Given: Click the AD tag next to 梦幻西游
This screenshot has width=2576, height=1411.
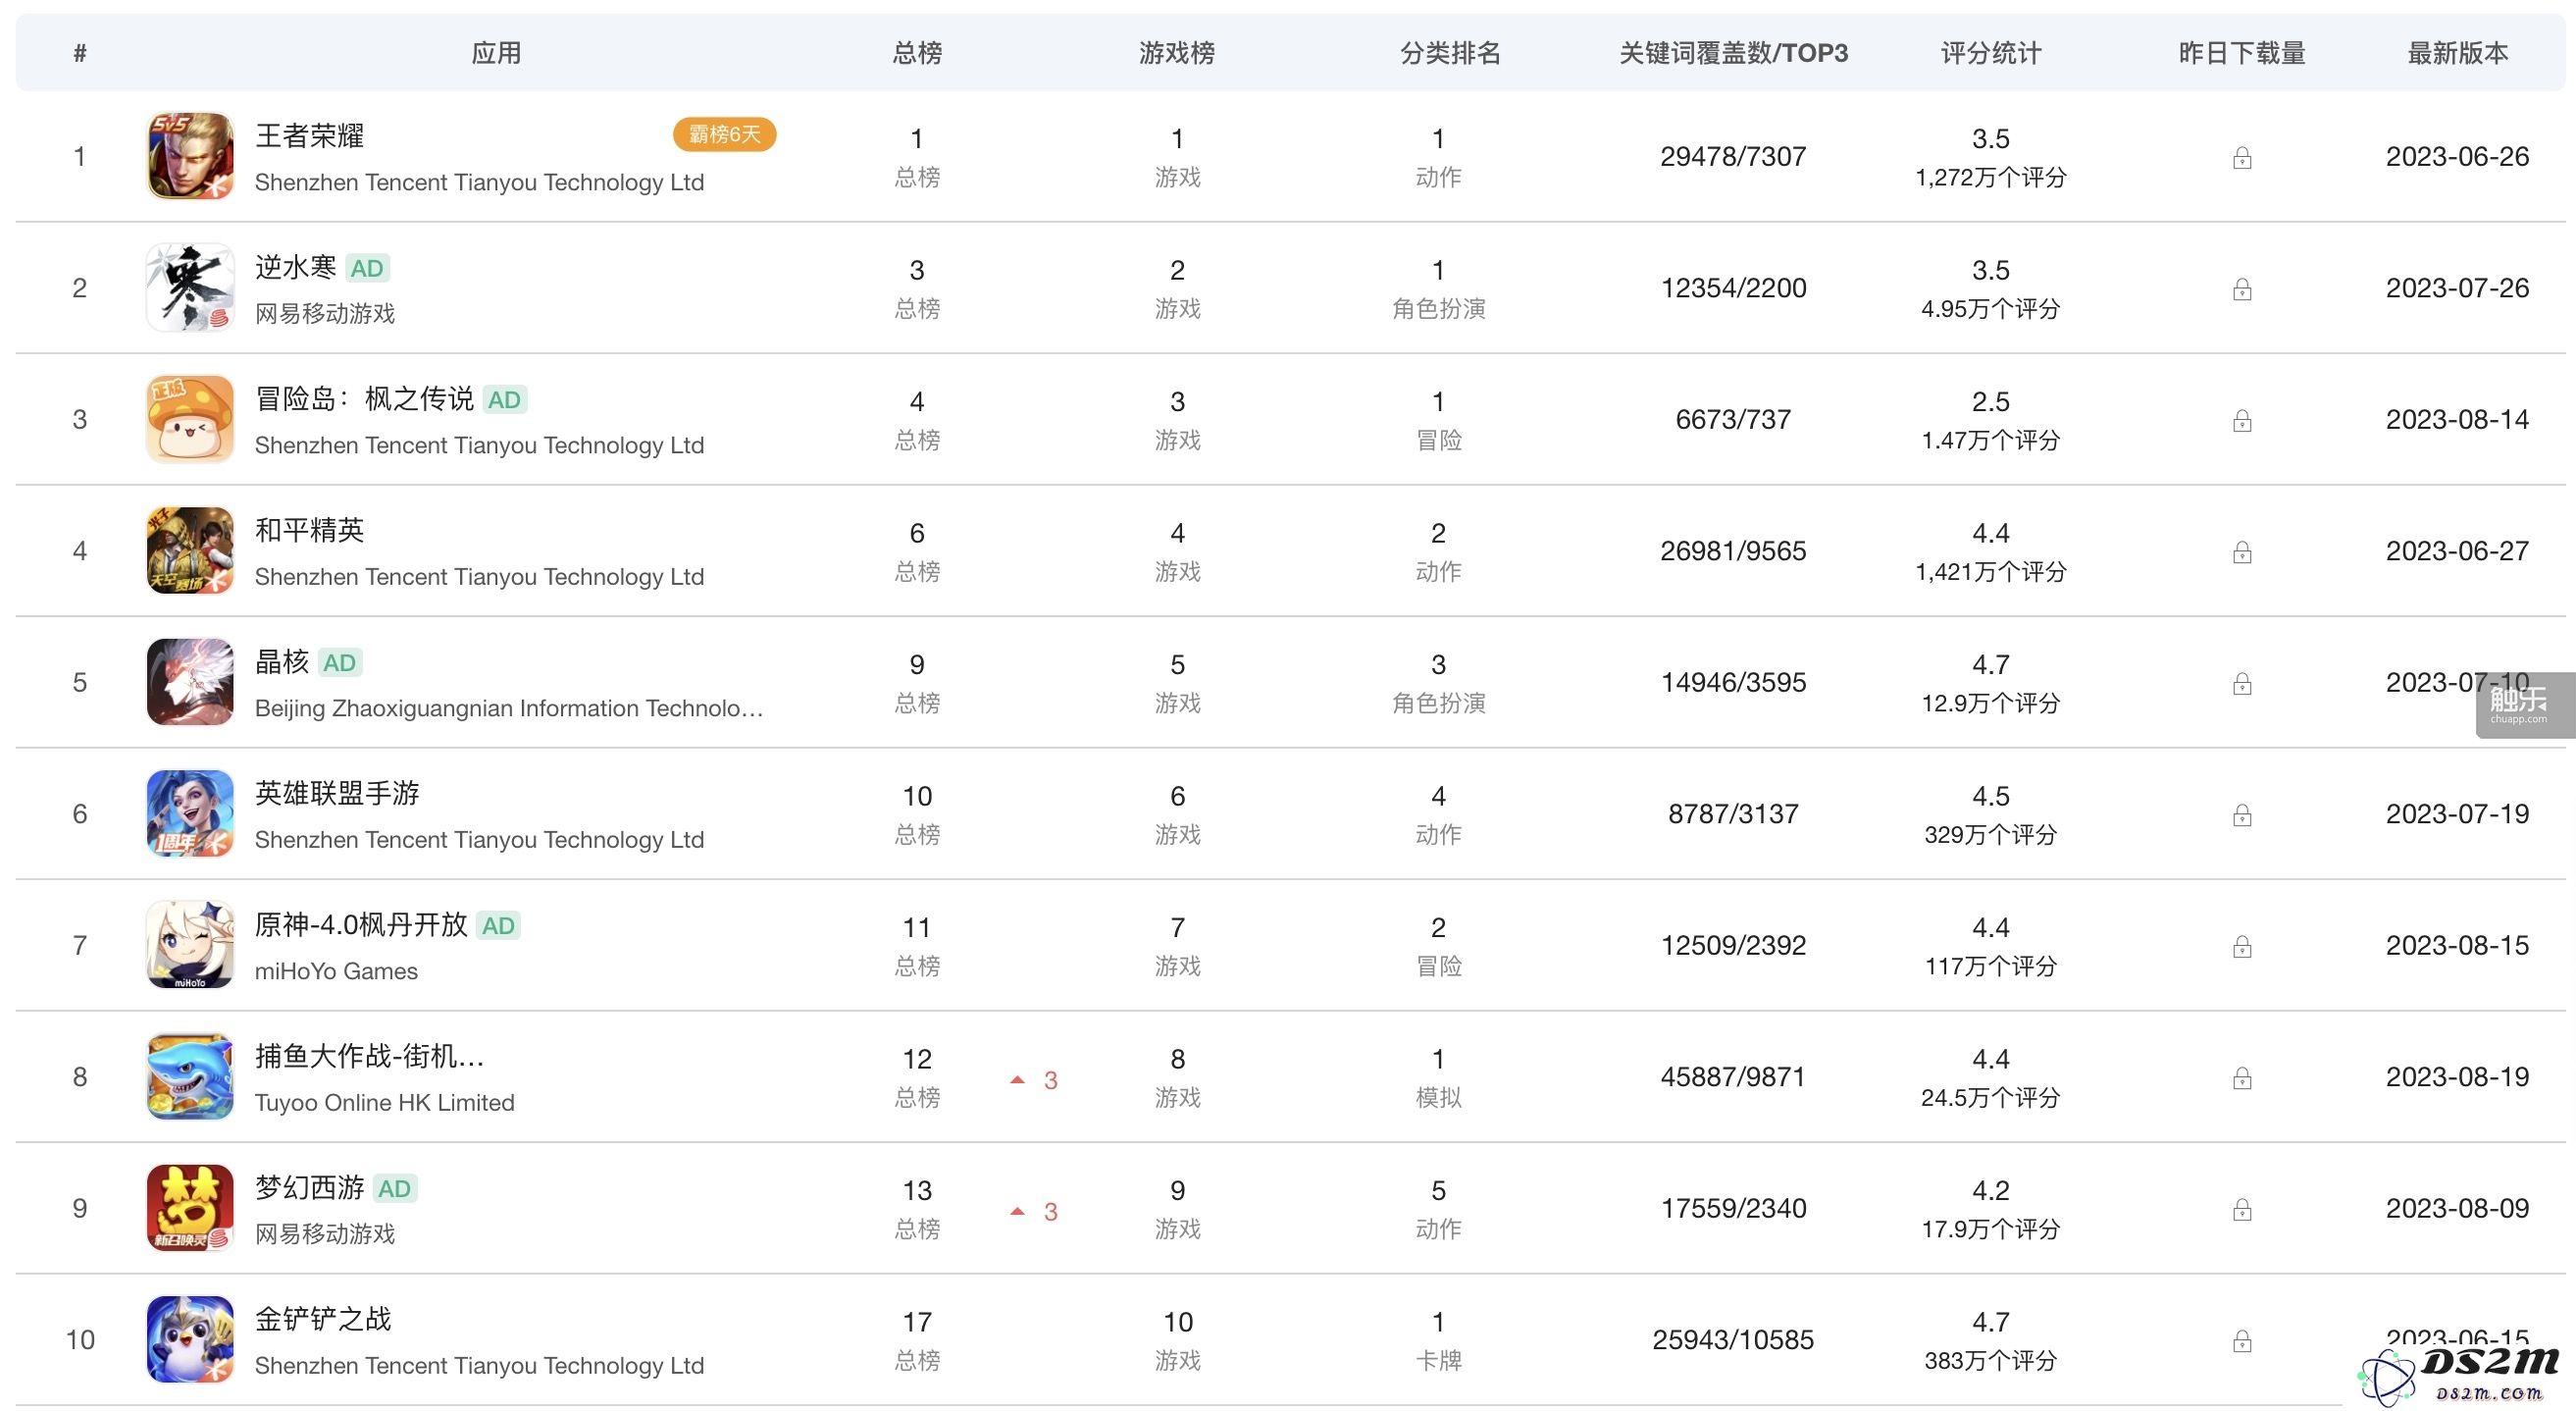Looking at the screenshot, I should click(394, 1189).
